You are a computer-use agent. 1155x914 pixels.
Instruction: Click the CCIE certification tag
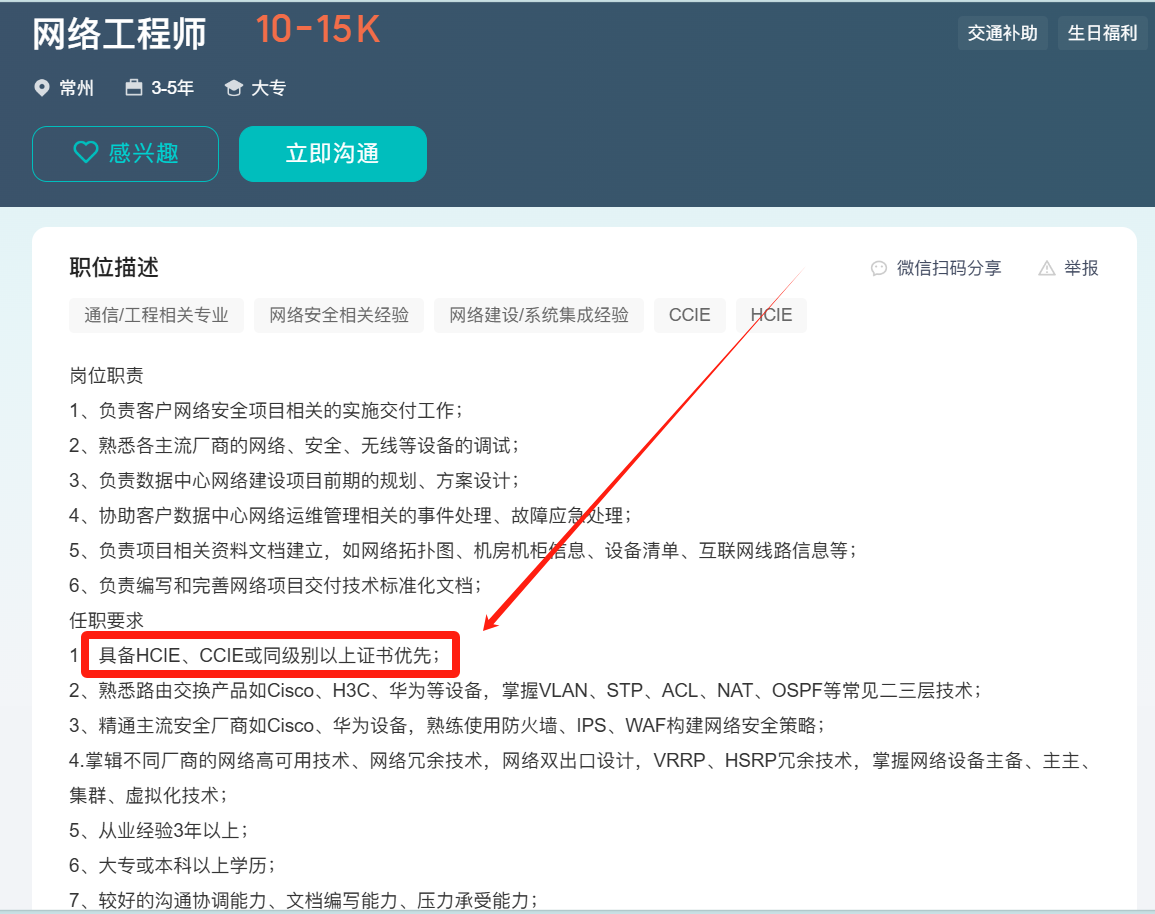(689, 315)
